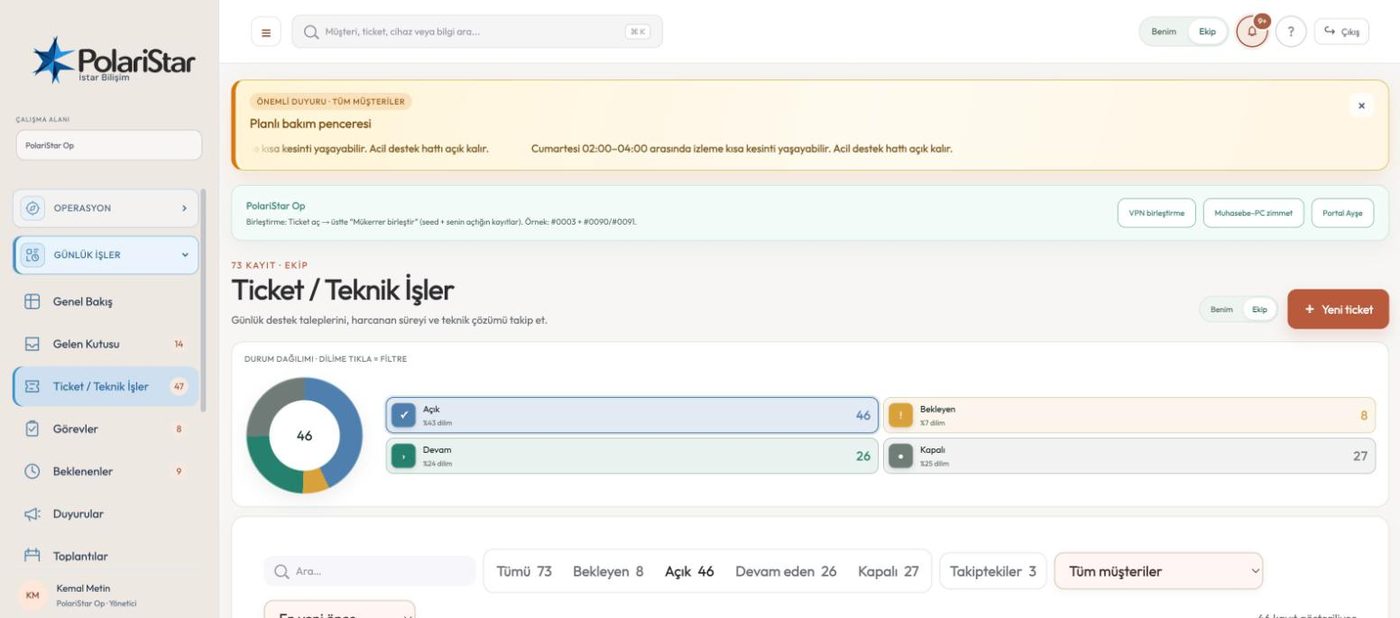Select Benim beside Yeni ticket button

click(1221, 310)
